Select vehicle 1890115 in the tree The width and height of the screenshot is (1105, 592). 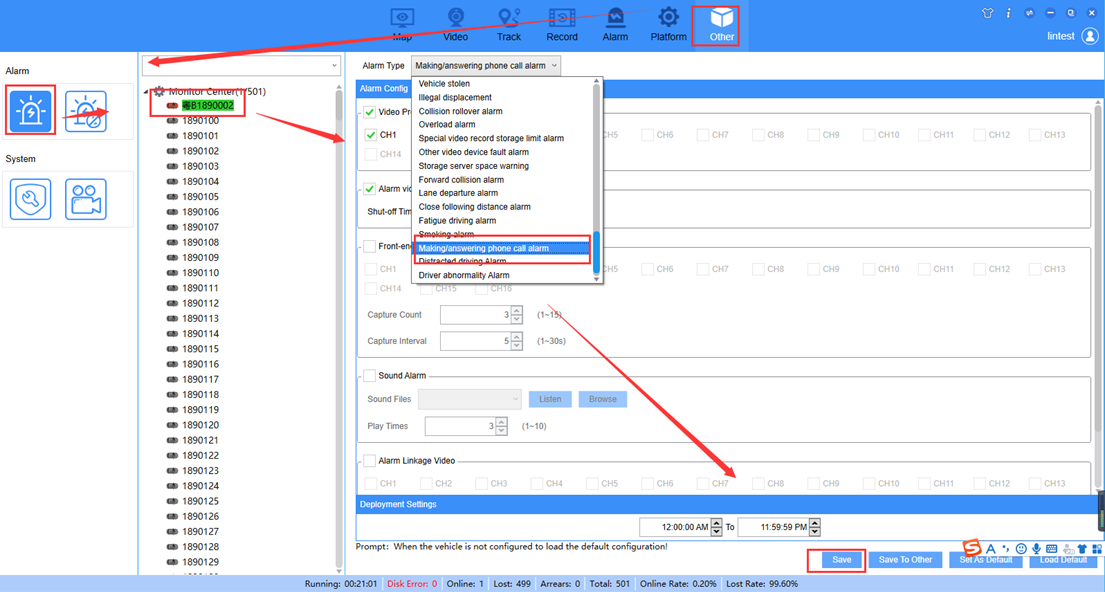[x=200, y=349]
